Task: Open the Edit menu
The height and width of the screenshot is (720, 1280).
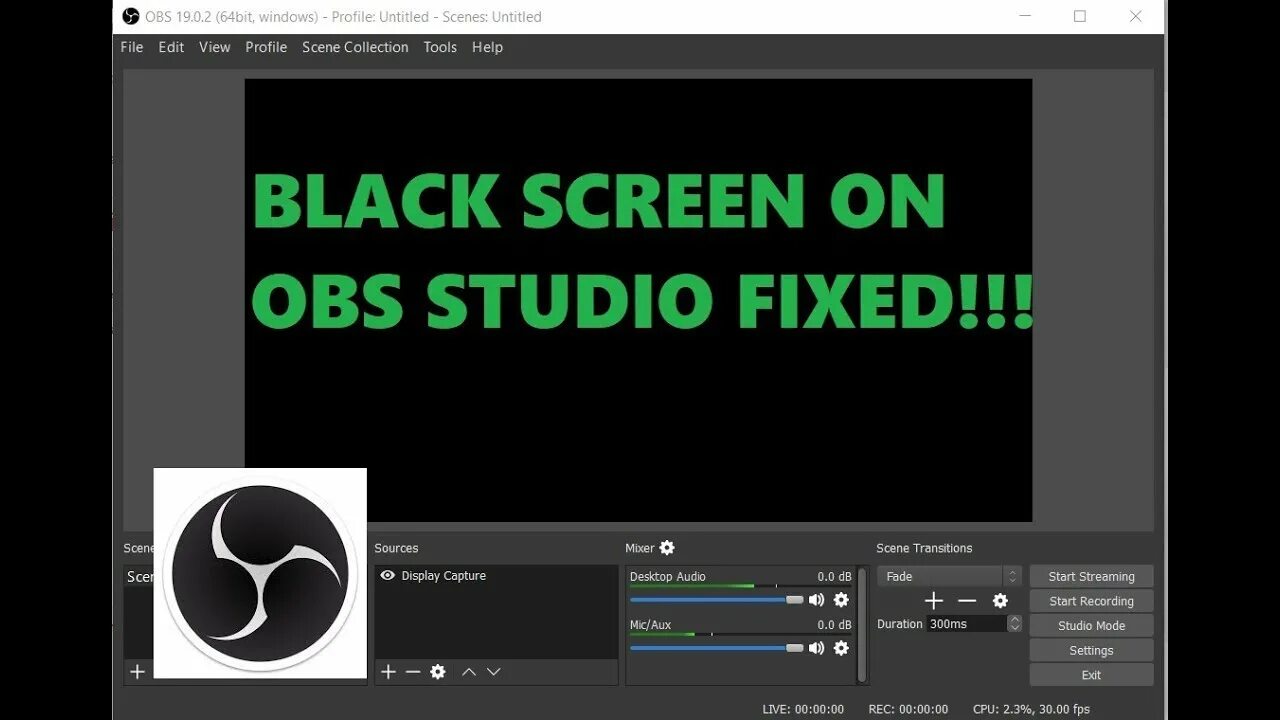Action: coord(171,47)
